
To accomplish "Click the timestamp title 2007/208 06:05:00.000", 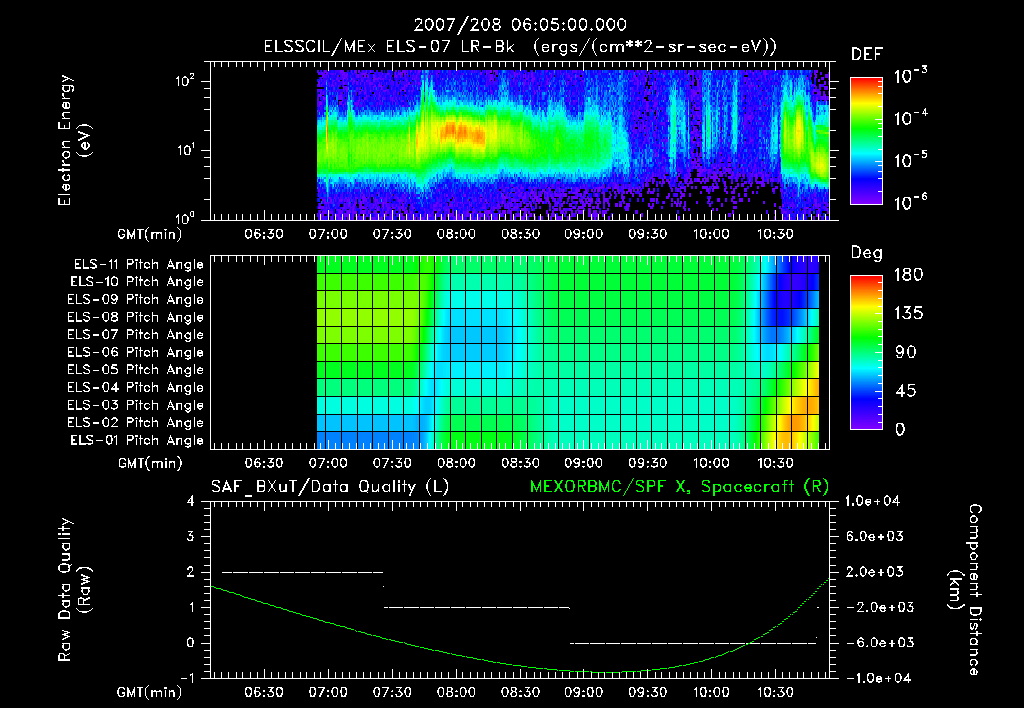I will [520, 25].
